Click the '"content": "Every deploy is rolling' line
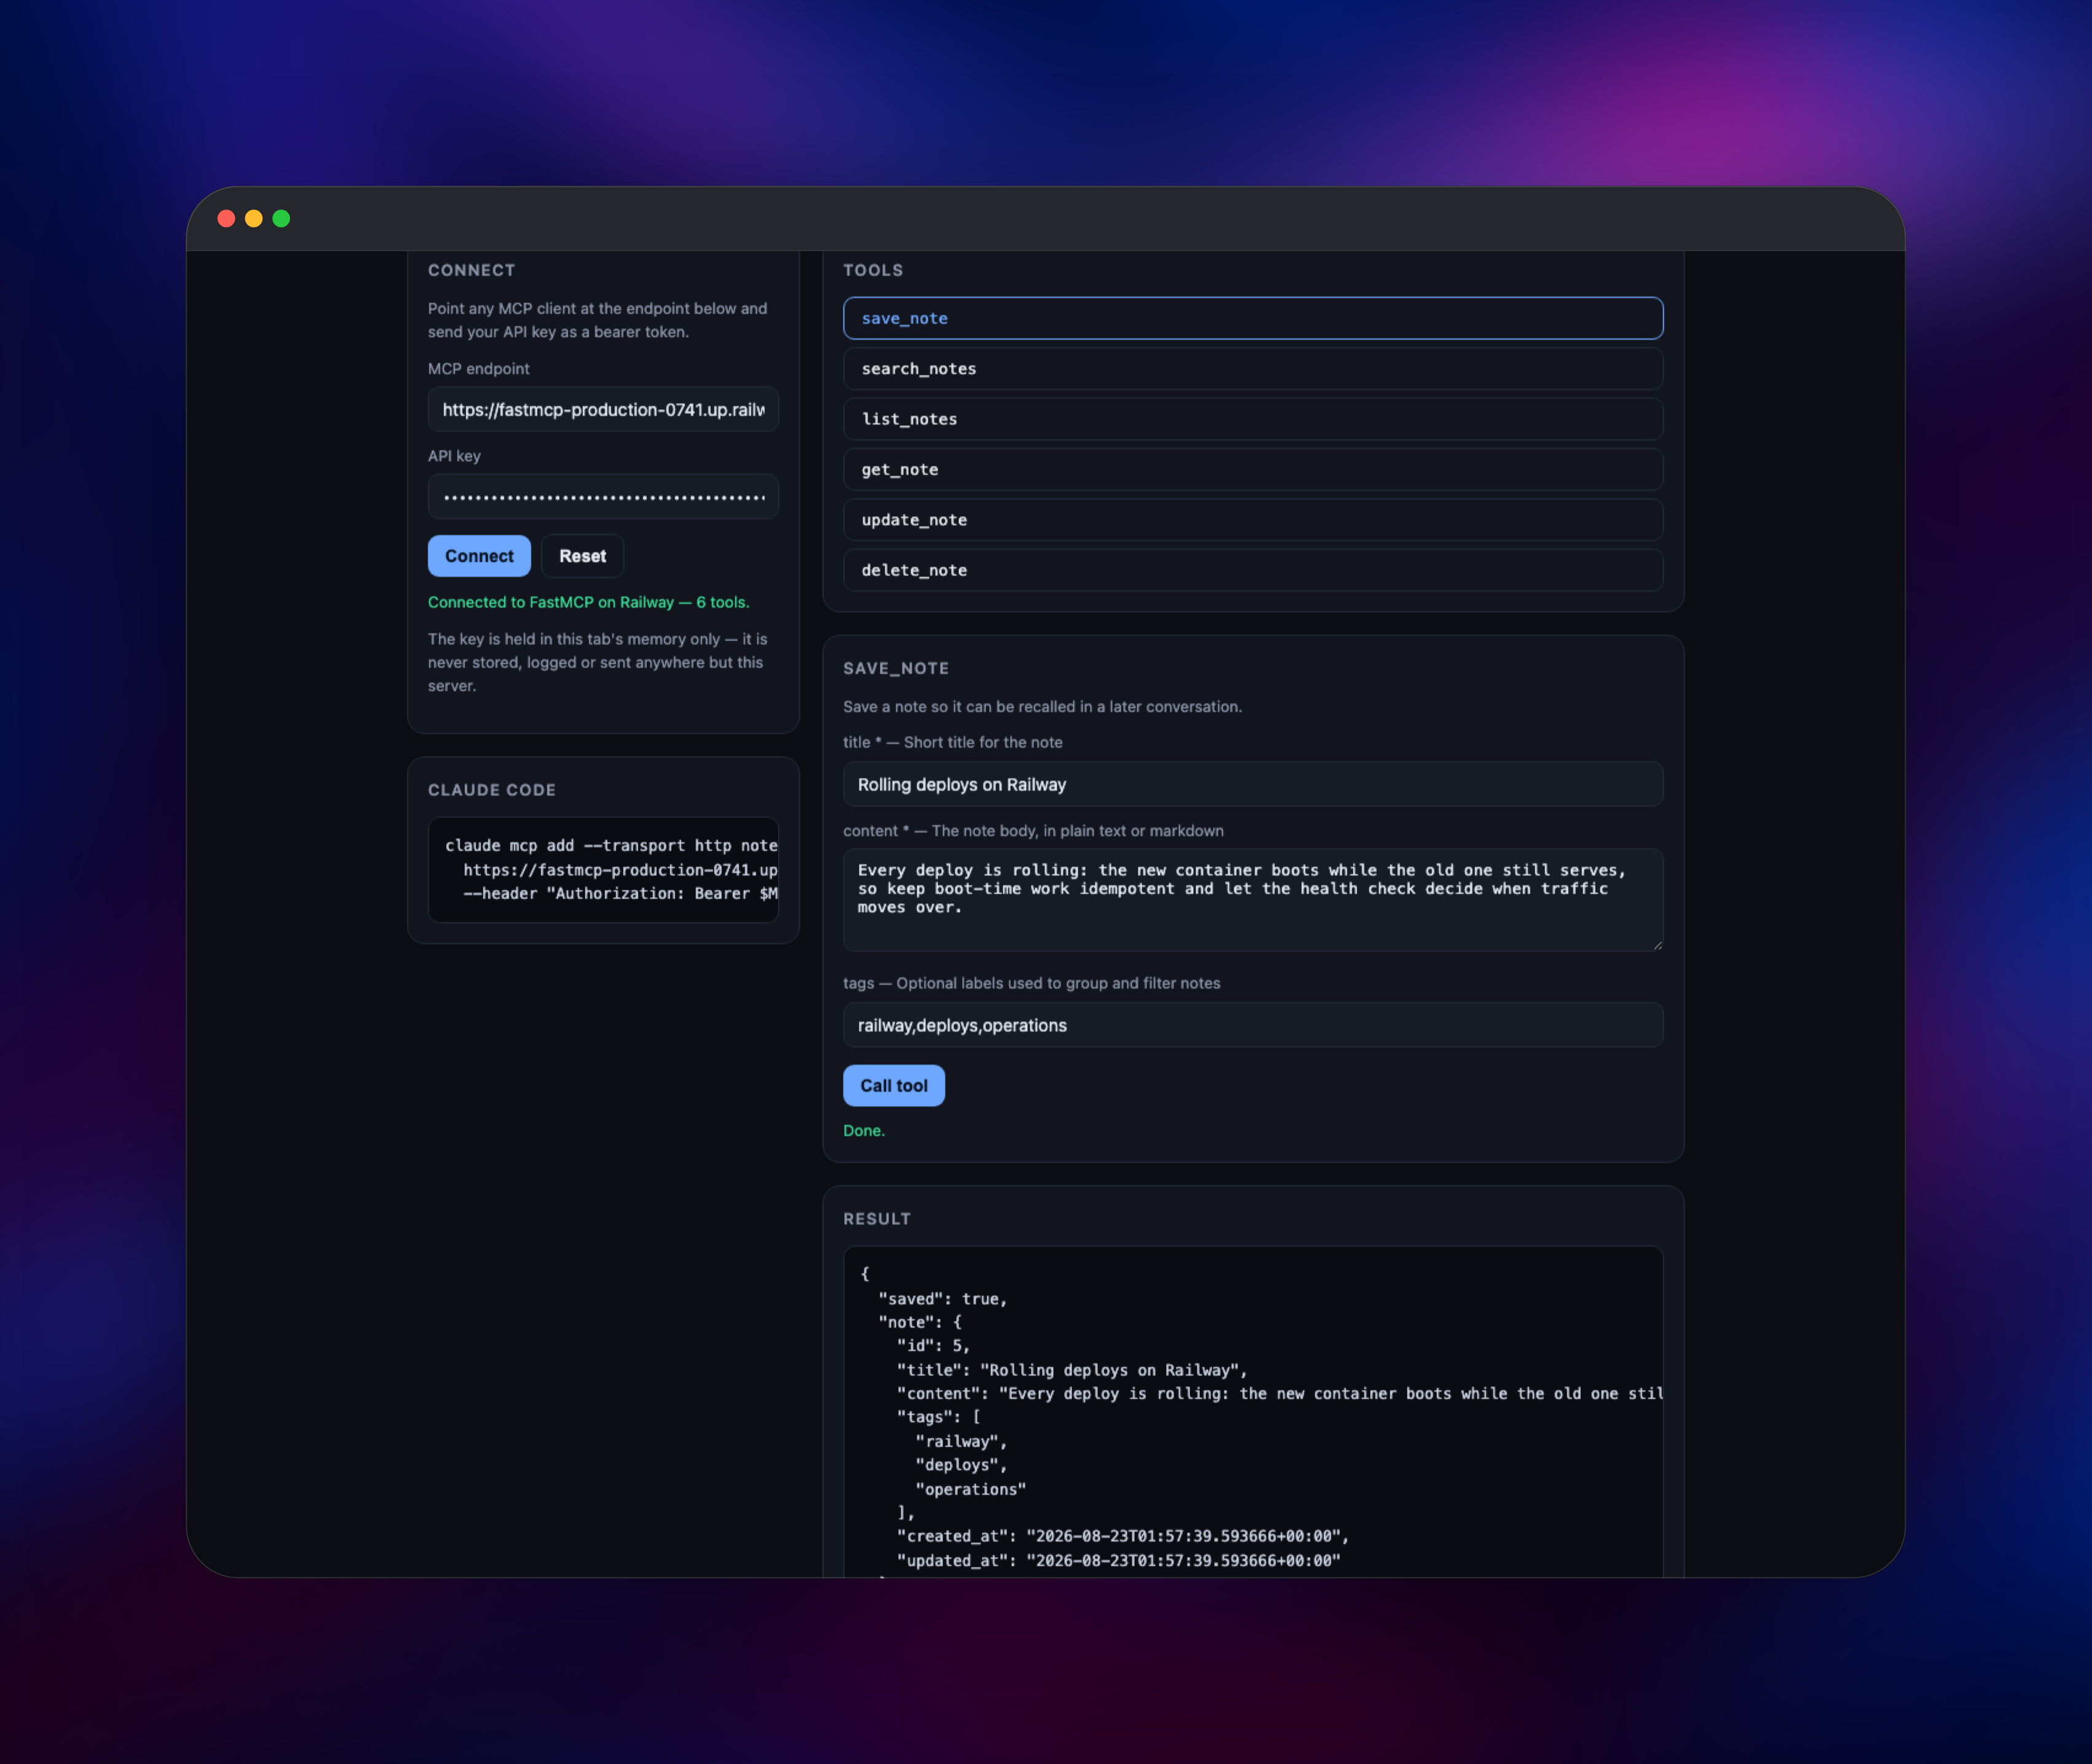 point(1280,1394)
